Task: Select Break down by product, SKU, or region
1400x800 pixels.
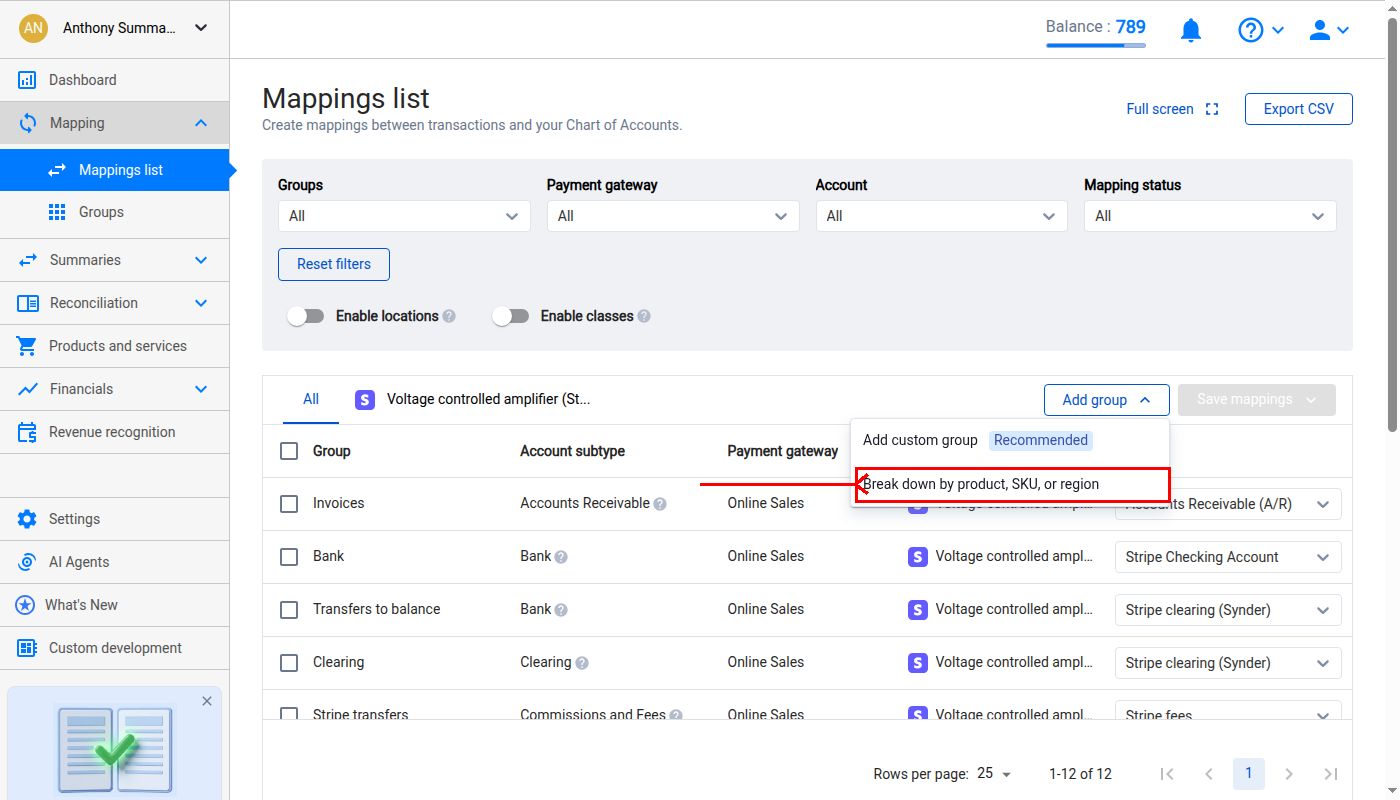Action: pyautogui.click(x=1010, y=484)
